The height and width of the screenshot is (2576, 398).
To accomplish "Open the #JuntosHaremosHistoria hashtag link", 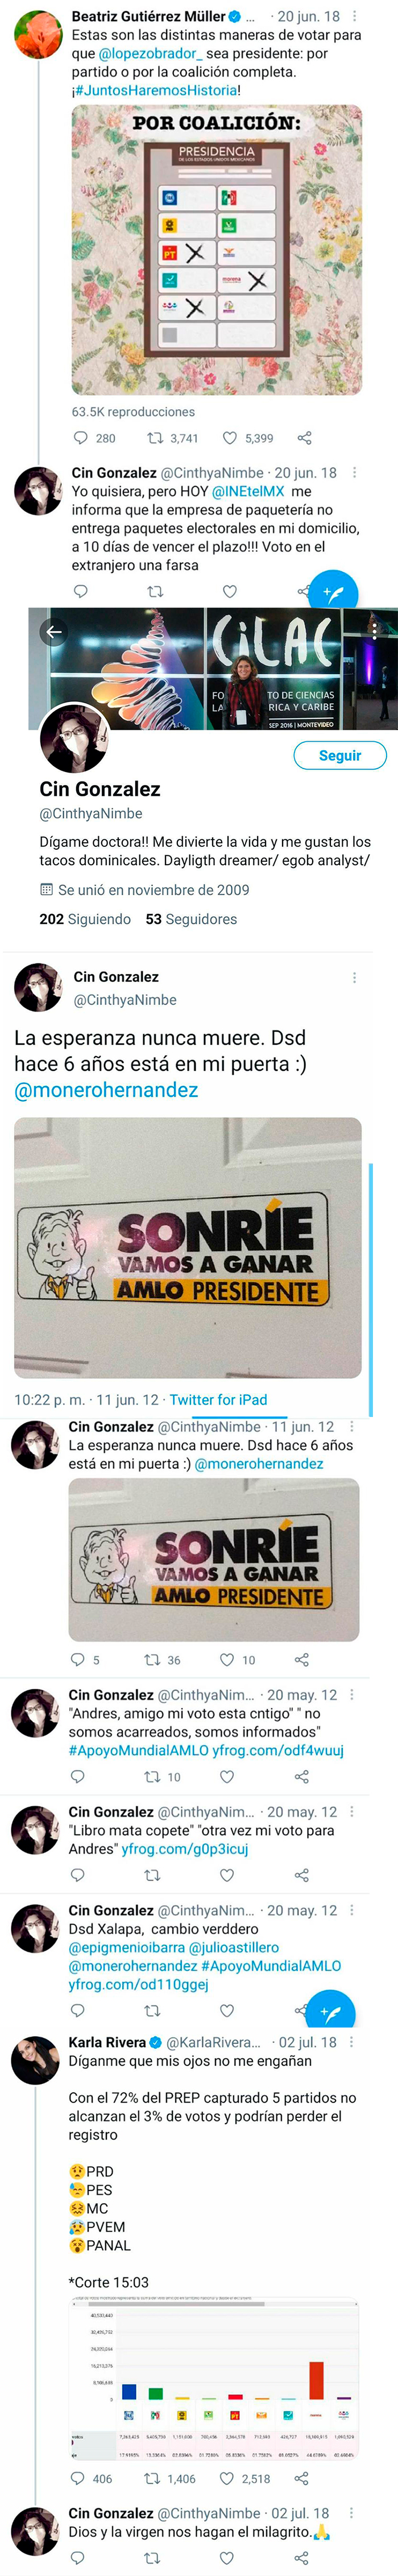I will pos(157,90).
